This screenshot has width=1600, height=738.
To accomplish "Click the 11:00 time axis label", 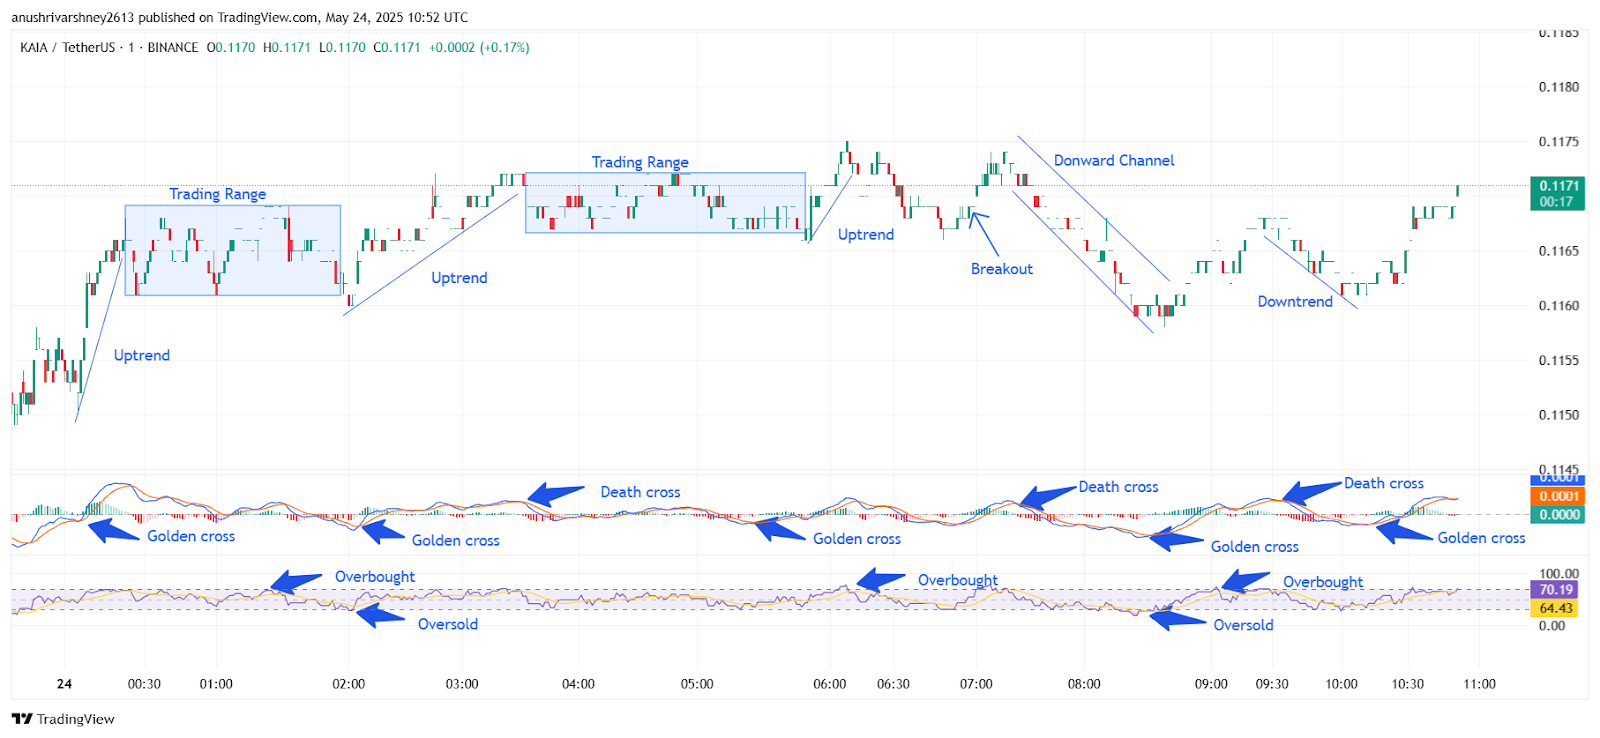I will coord(1479,684).
